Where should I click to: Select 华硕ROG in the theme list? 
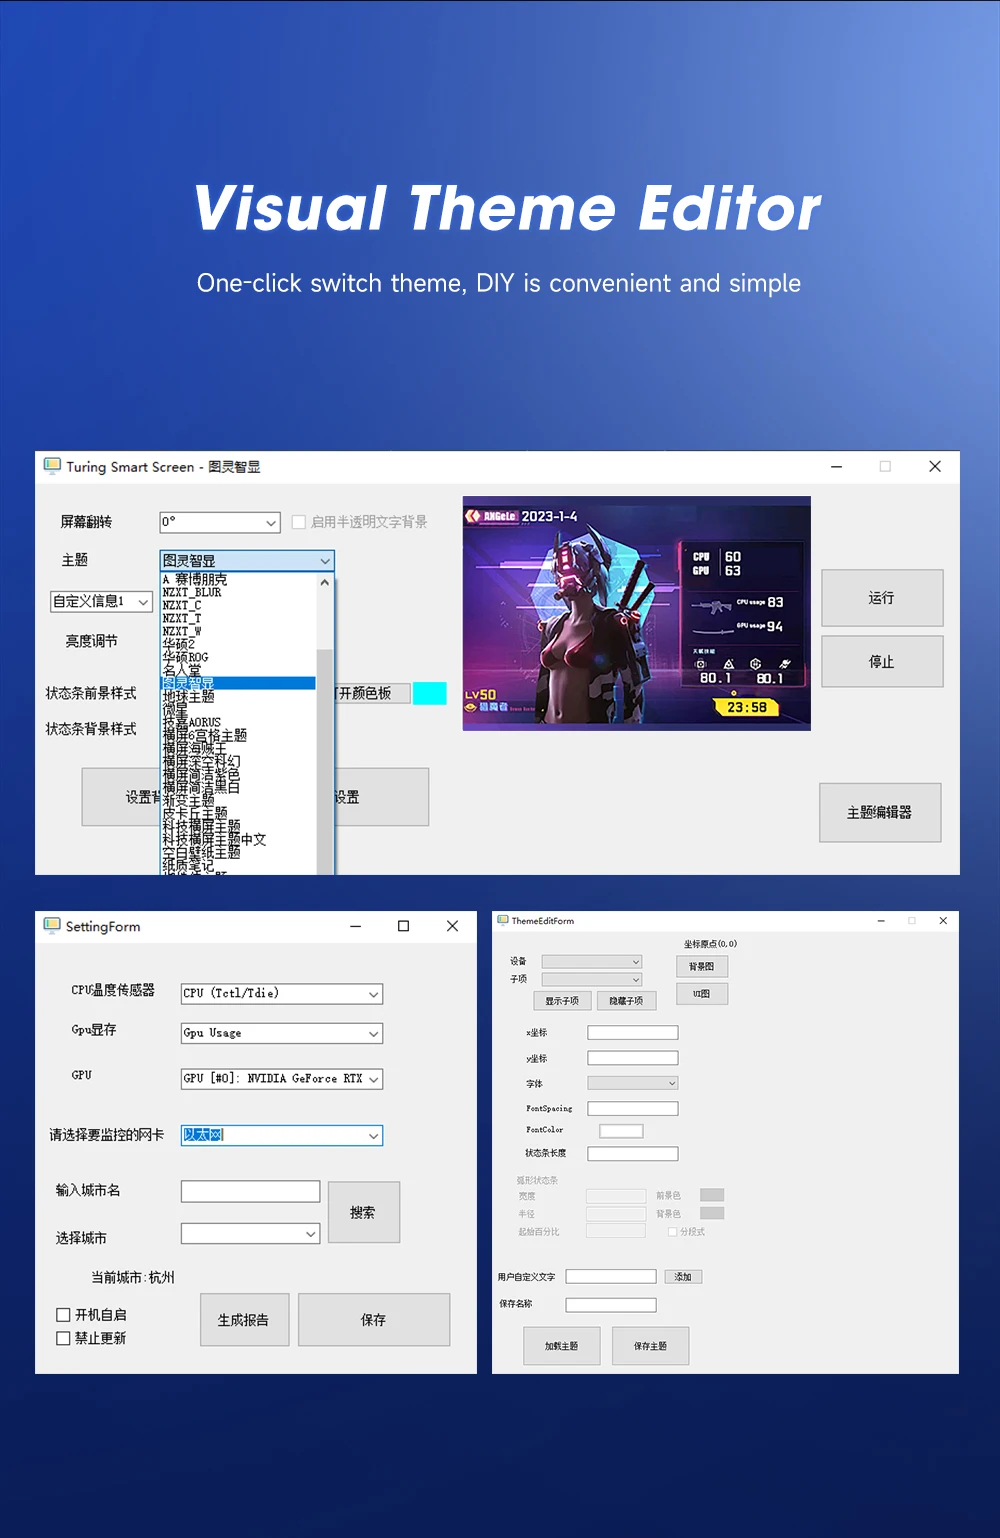238,657
